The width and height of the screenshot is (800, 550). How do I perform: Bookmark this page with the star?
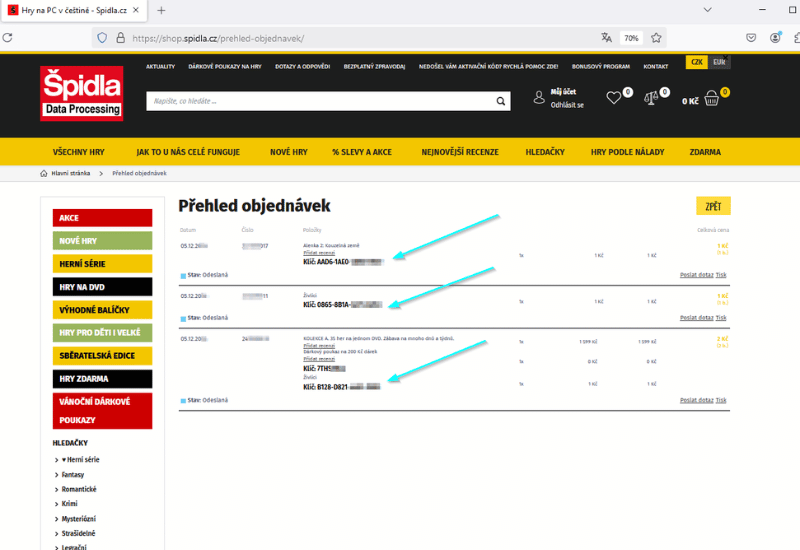(656, 38)
